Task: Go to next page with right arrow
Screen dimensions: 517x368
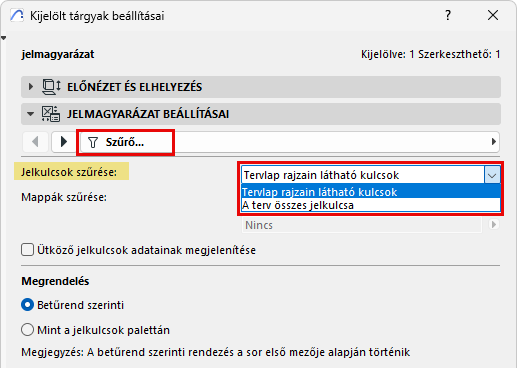Action: pos(64,142)
